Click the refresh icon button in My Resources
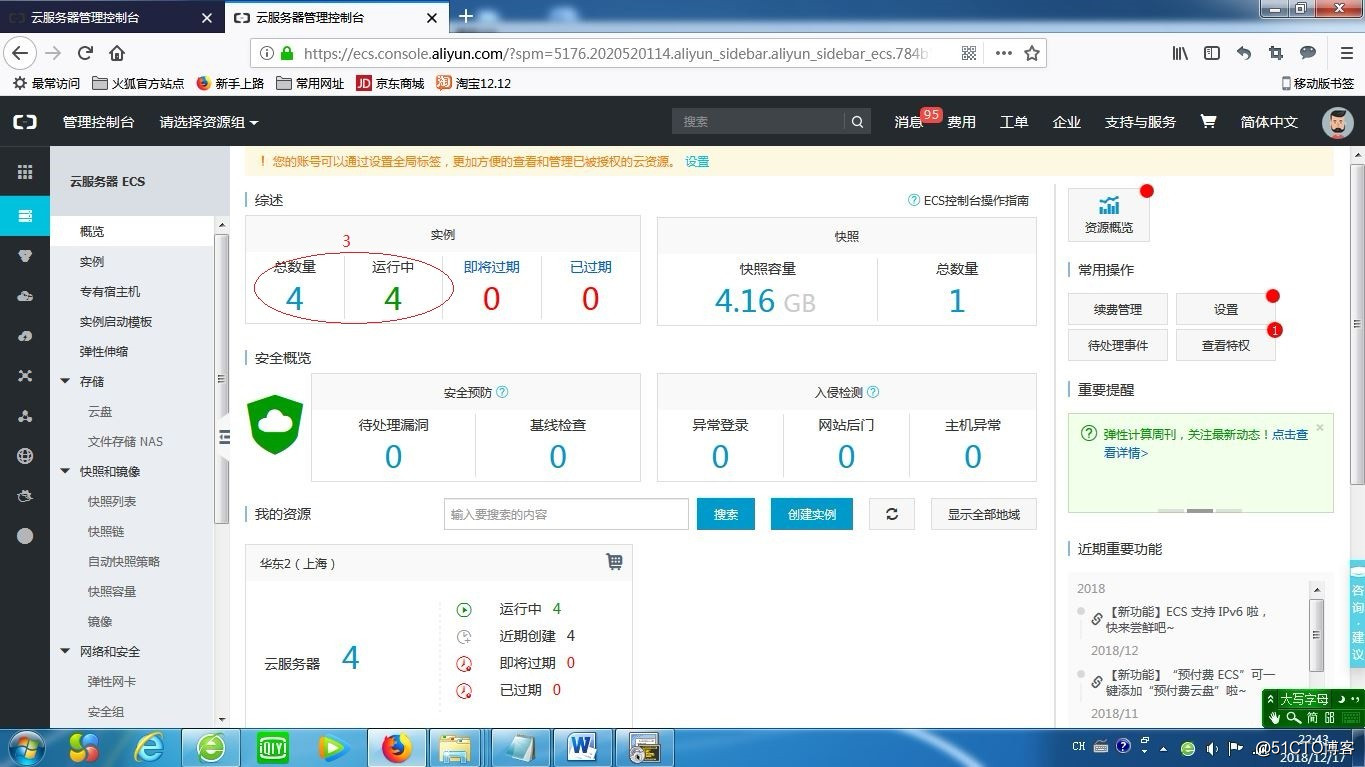Screen dimensions: 1365x767 click(892, 514)
